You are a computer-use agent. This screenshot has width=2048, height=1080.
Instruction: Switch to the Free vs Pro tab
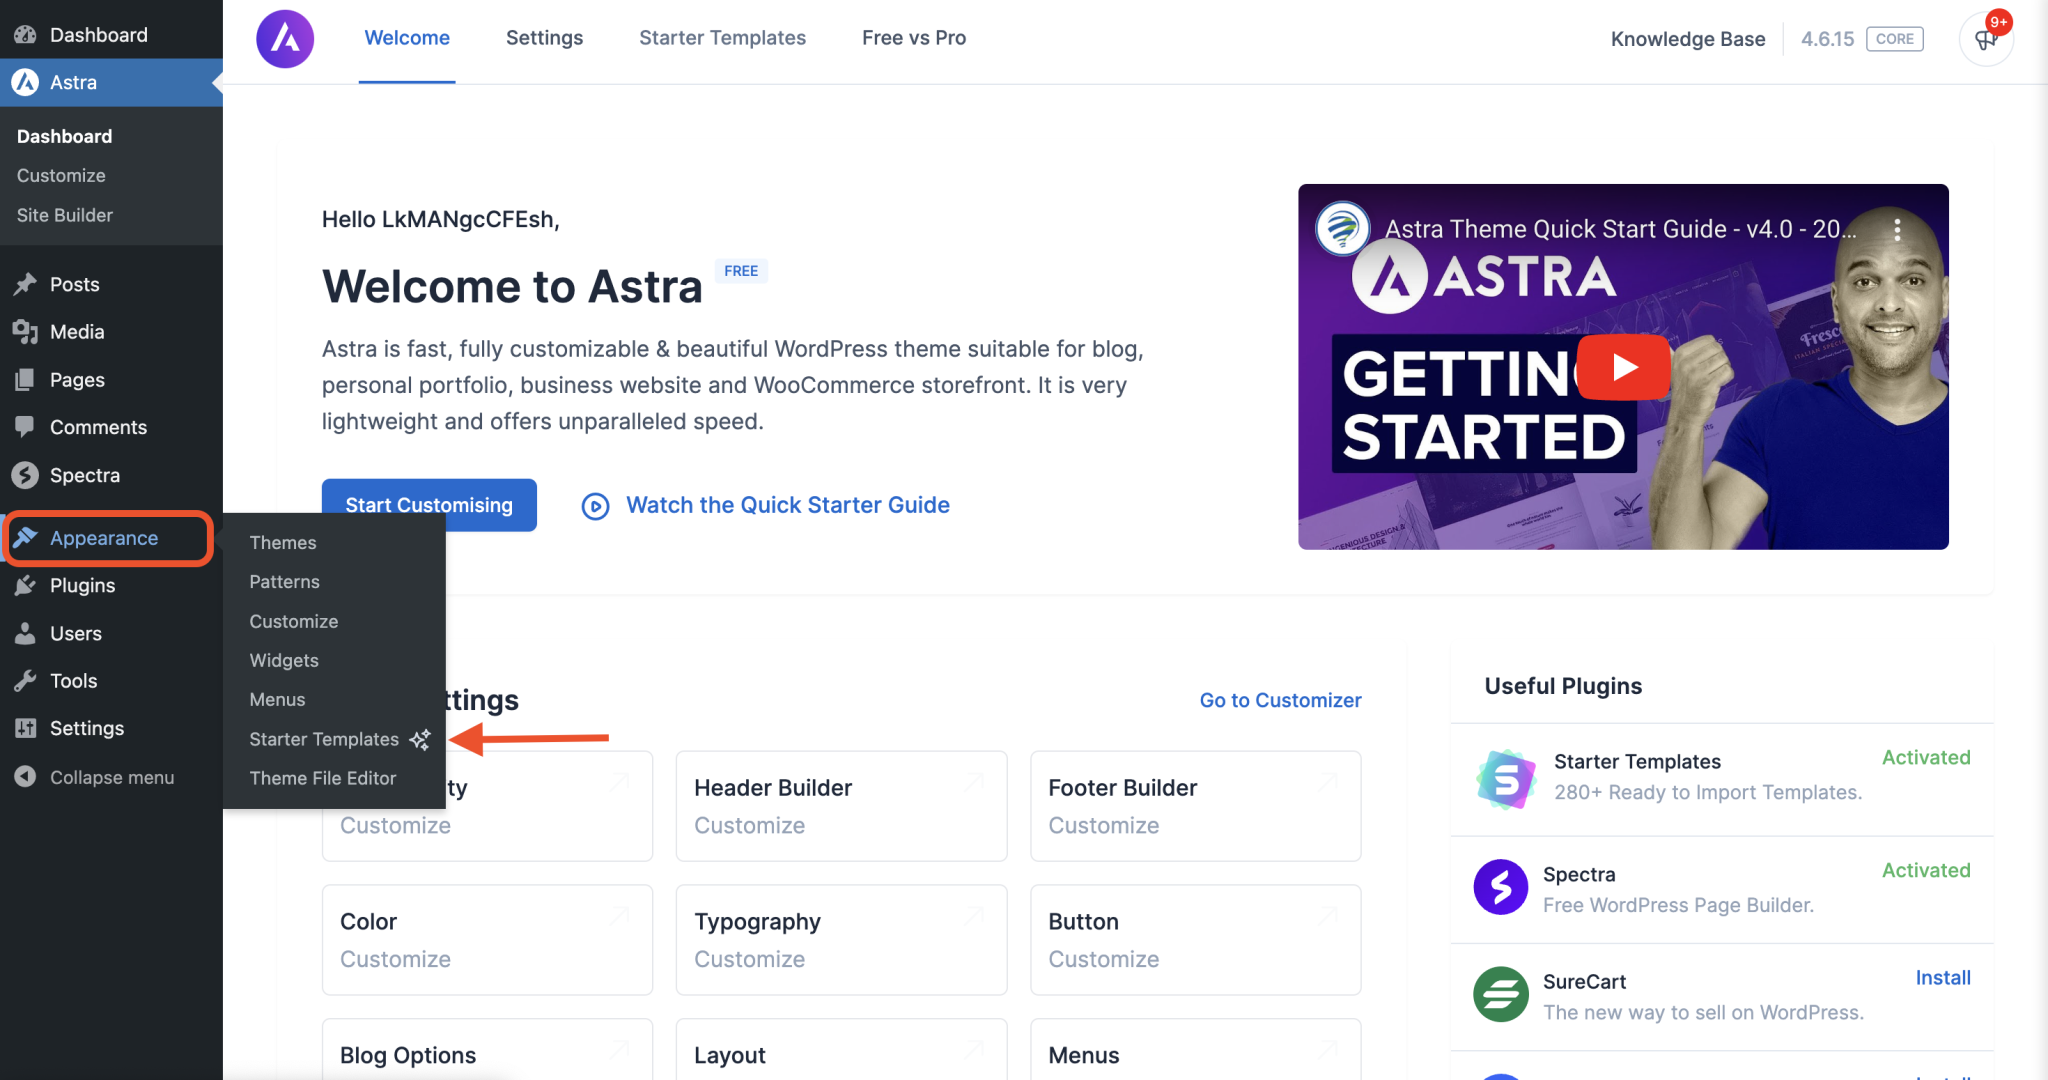913,38
